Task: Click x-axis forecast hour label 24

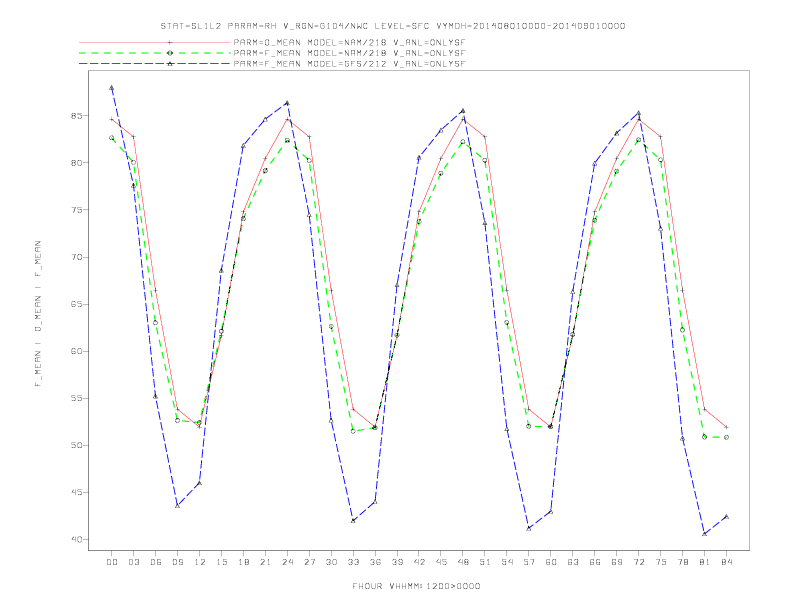Action: pos(287,562)
